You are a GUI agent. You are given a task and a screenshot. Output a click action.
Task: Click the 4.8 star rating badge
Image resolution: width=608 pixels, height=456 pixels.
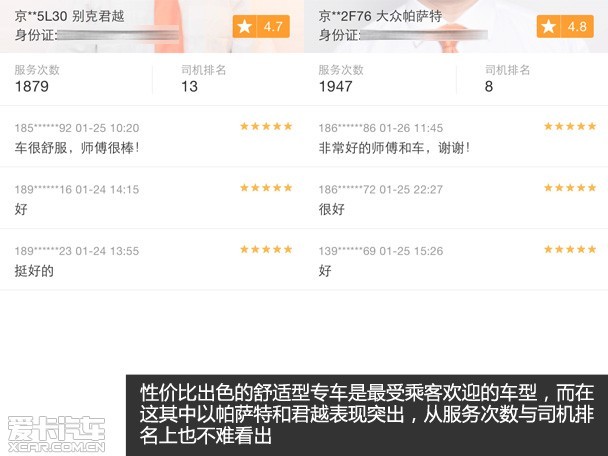coord(565,26)
